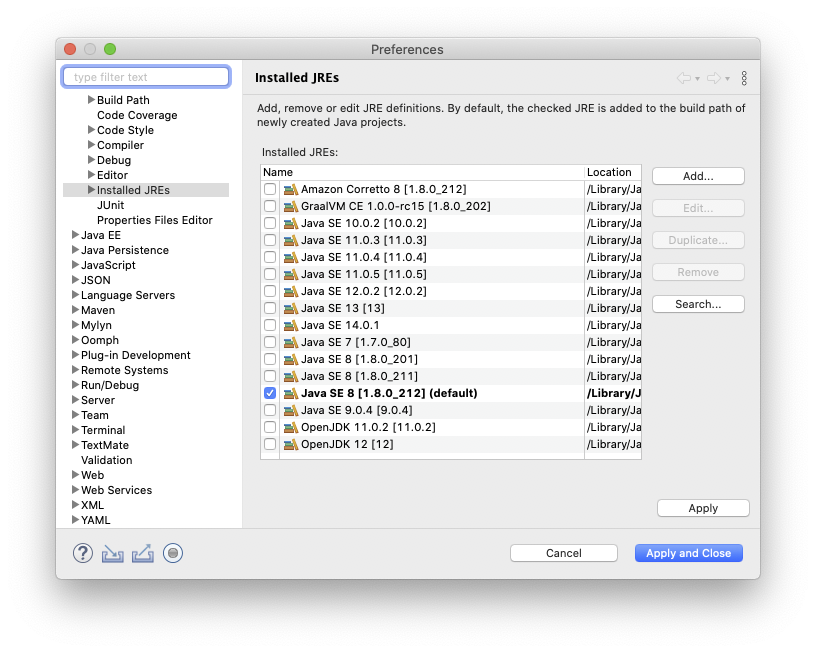Click the Remove button
816x653 pixels.
[x=698, y=272]
